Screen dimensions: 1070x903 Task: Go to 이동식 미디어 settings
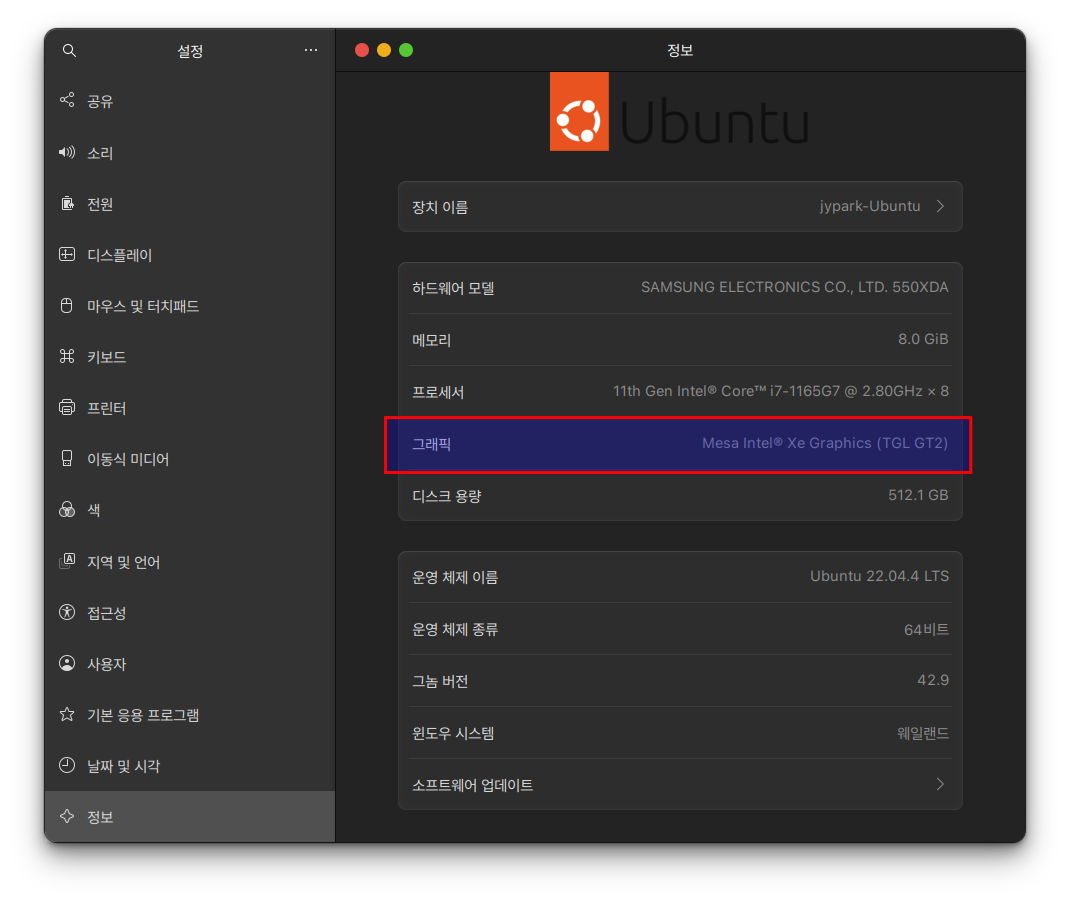pos(190,459)
